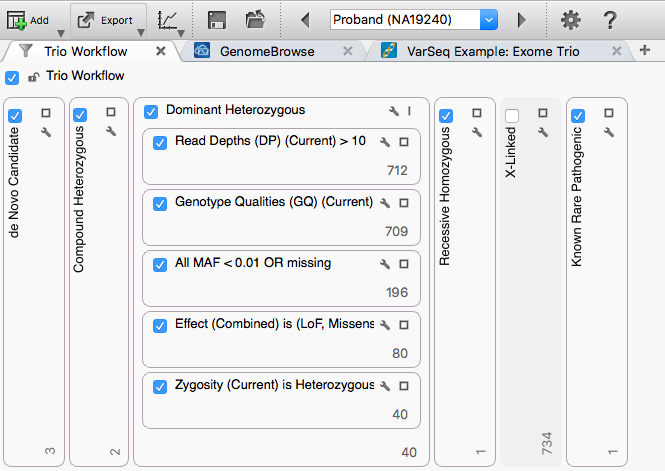Open Known Rare Pathogenic wrench settings
Image resolution: width=665 pixels, height=471 pixels.
tap(609, 132)
